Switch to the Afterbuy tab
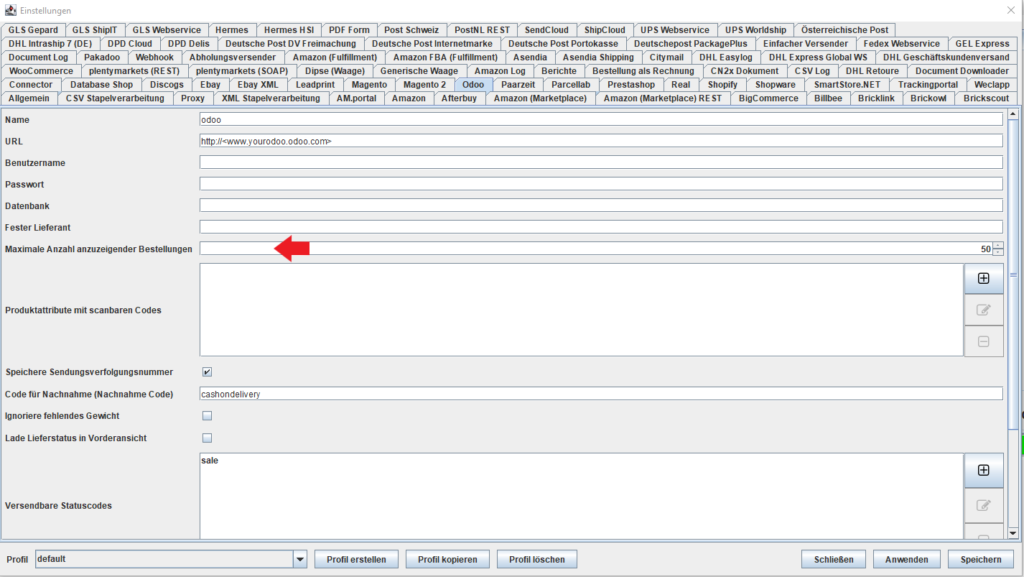This screenshot has height=577, width=1024. 459,99
